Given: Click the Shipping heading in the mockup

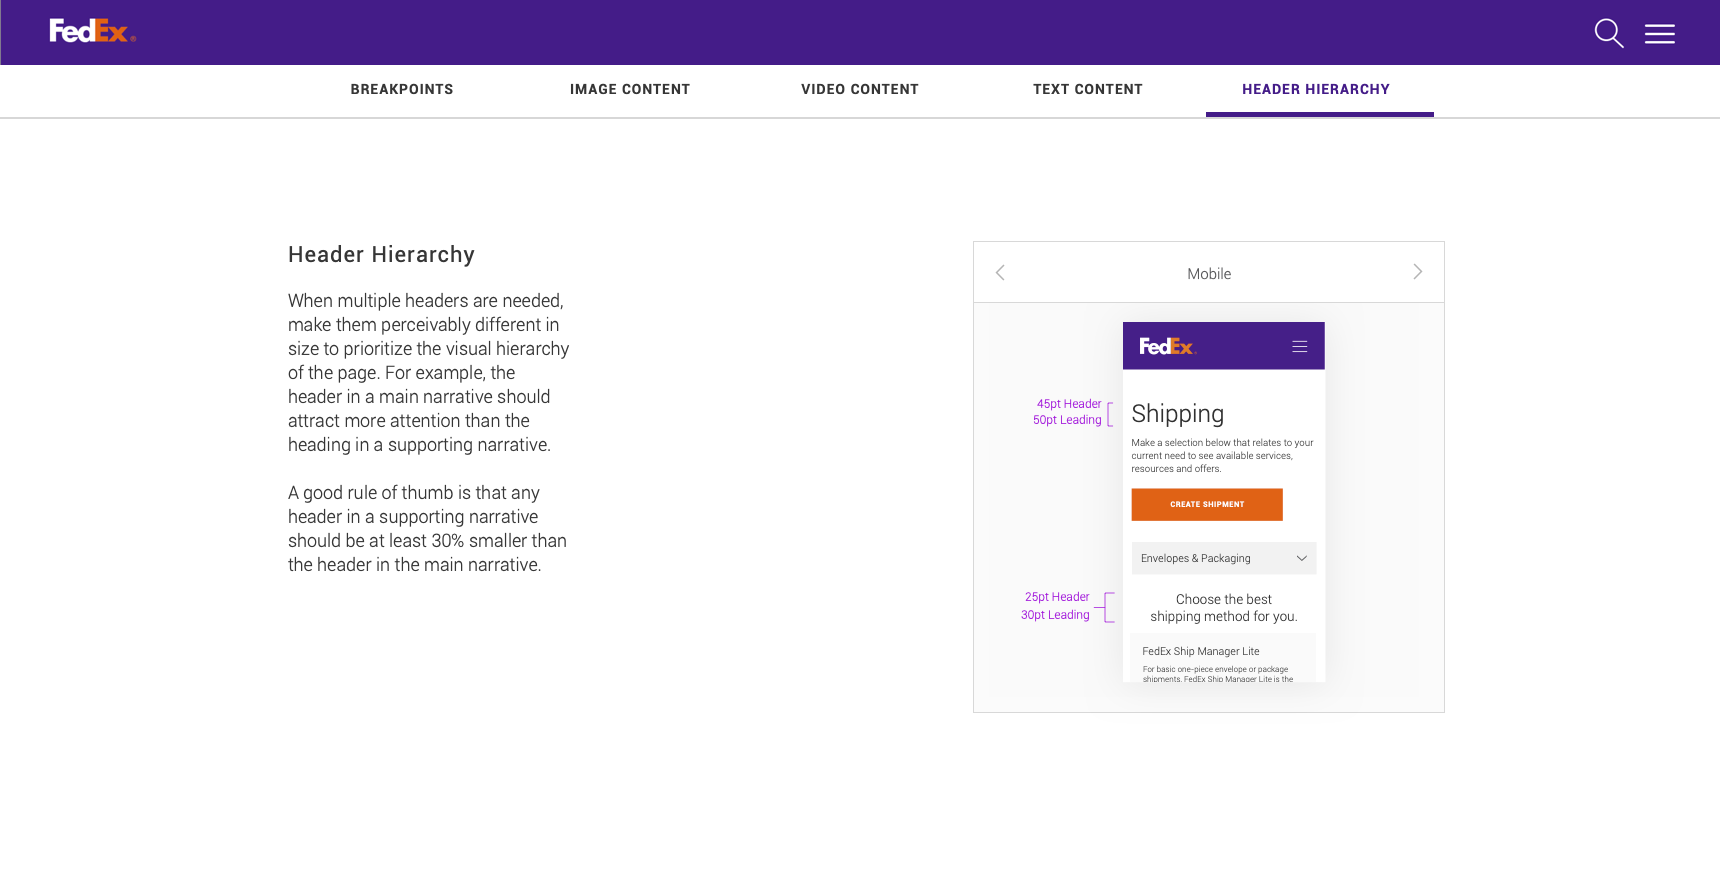Looking at the screenshot, I should tap(1177, 414).
